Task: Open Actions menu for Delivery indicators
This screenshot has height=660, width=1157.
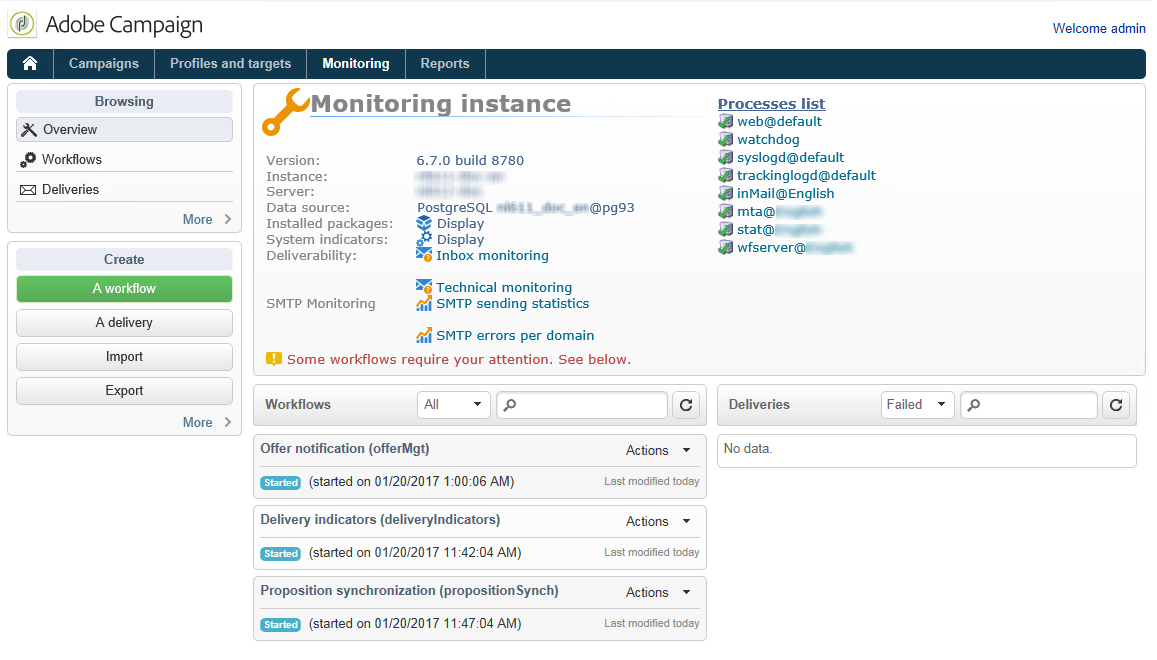Action: pyautogui.click(x=657, y=521)
